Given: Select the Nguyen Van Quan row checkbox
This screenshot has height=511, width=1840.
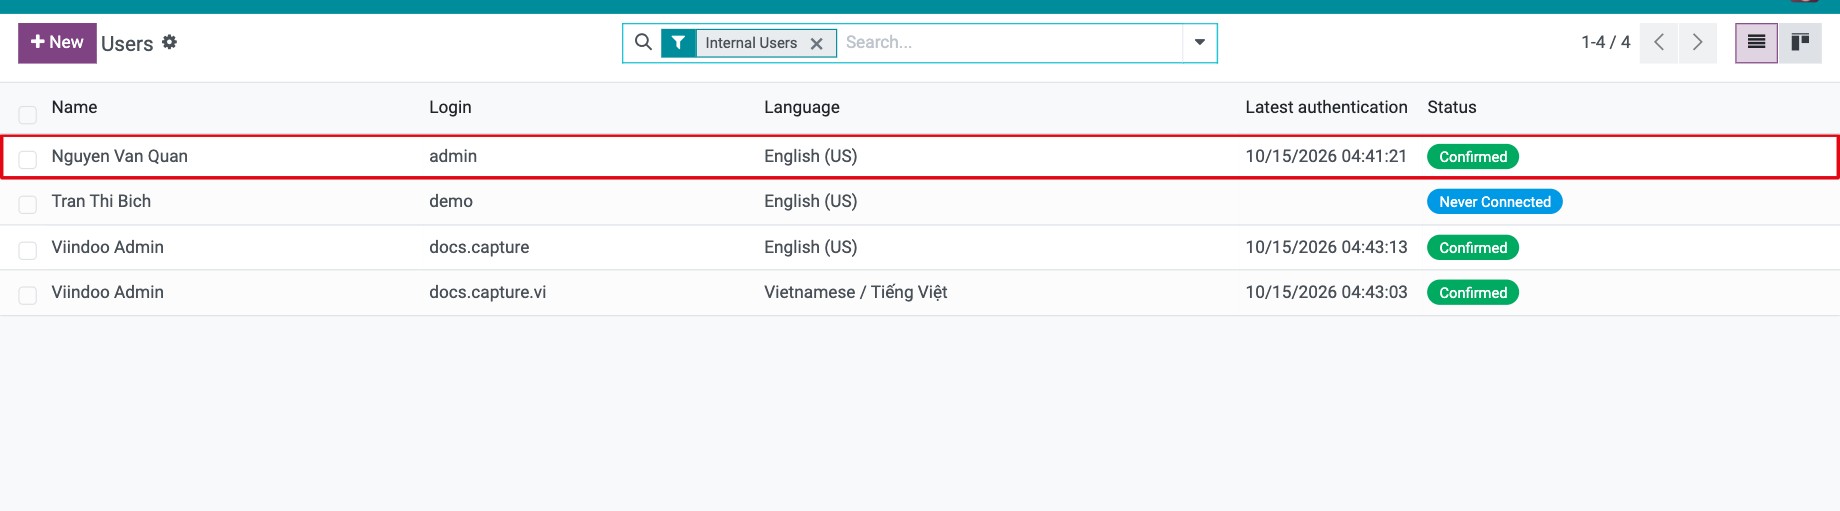Looking at the screenshot, I should 28,159.
